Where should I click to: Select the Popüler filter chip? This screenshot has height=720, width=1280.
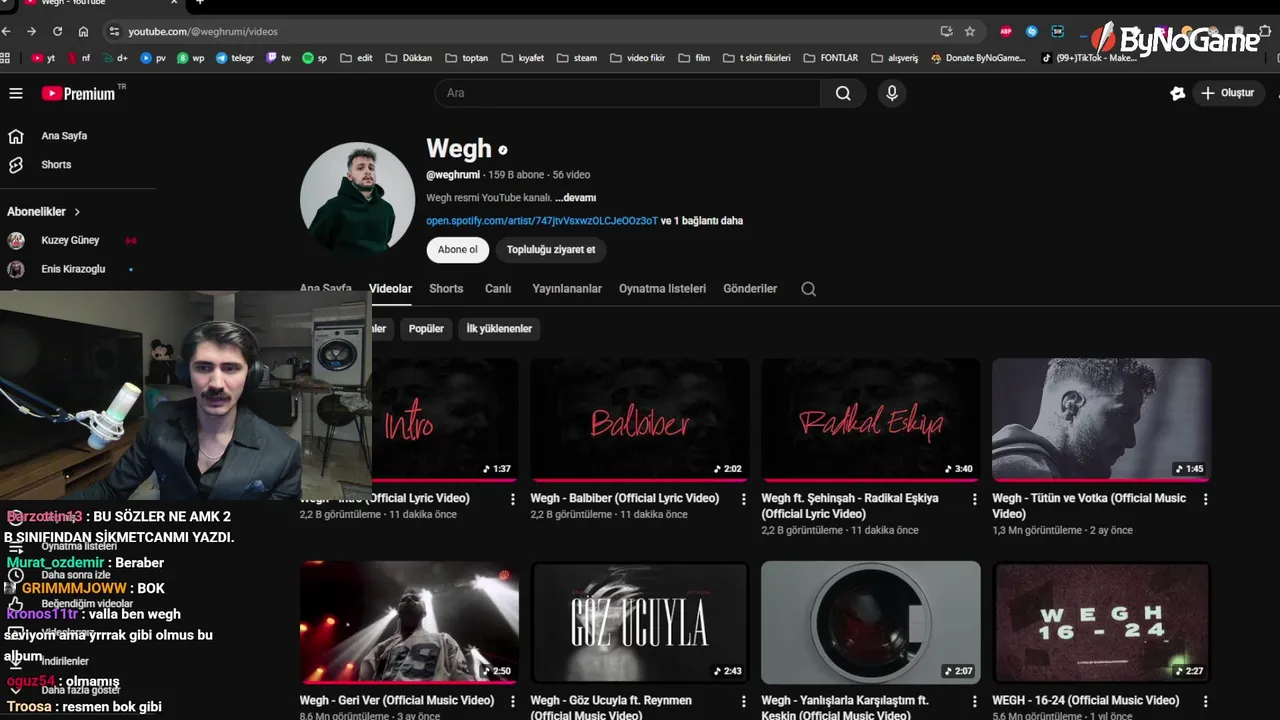click(426, 329)
